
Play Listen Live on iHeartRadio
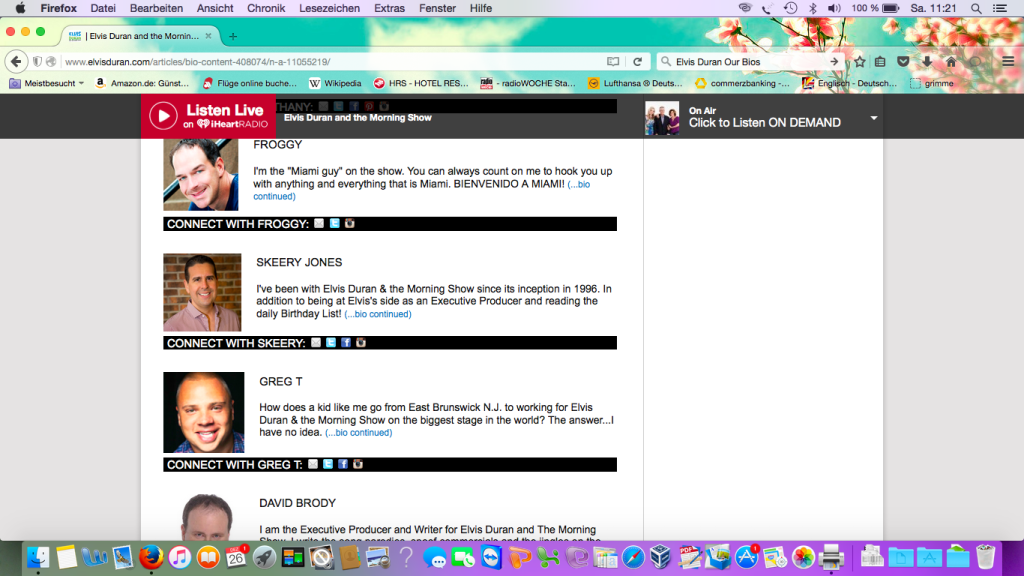pyautogui.click(x=208, y=116)
